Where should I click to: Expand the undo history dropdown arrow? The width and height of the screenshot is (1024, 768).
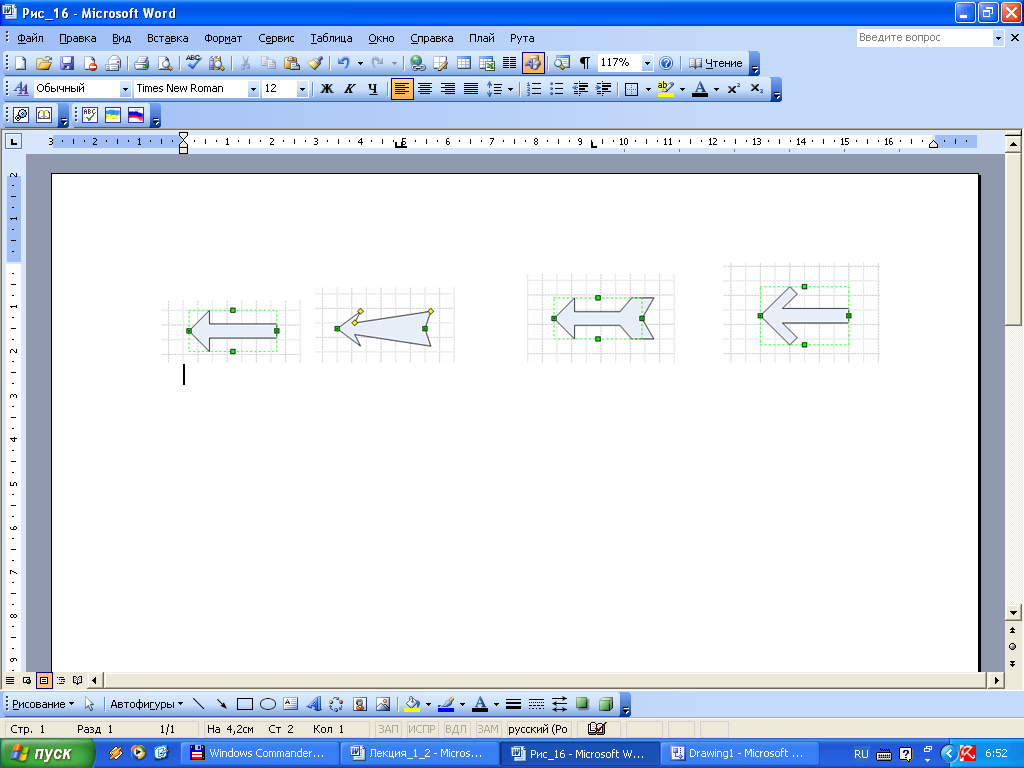coord(360,63)
